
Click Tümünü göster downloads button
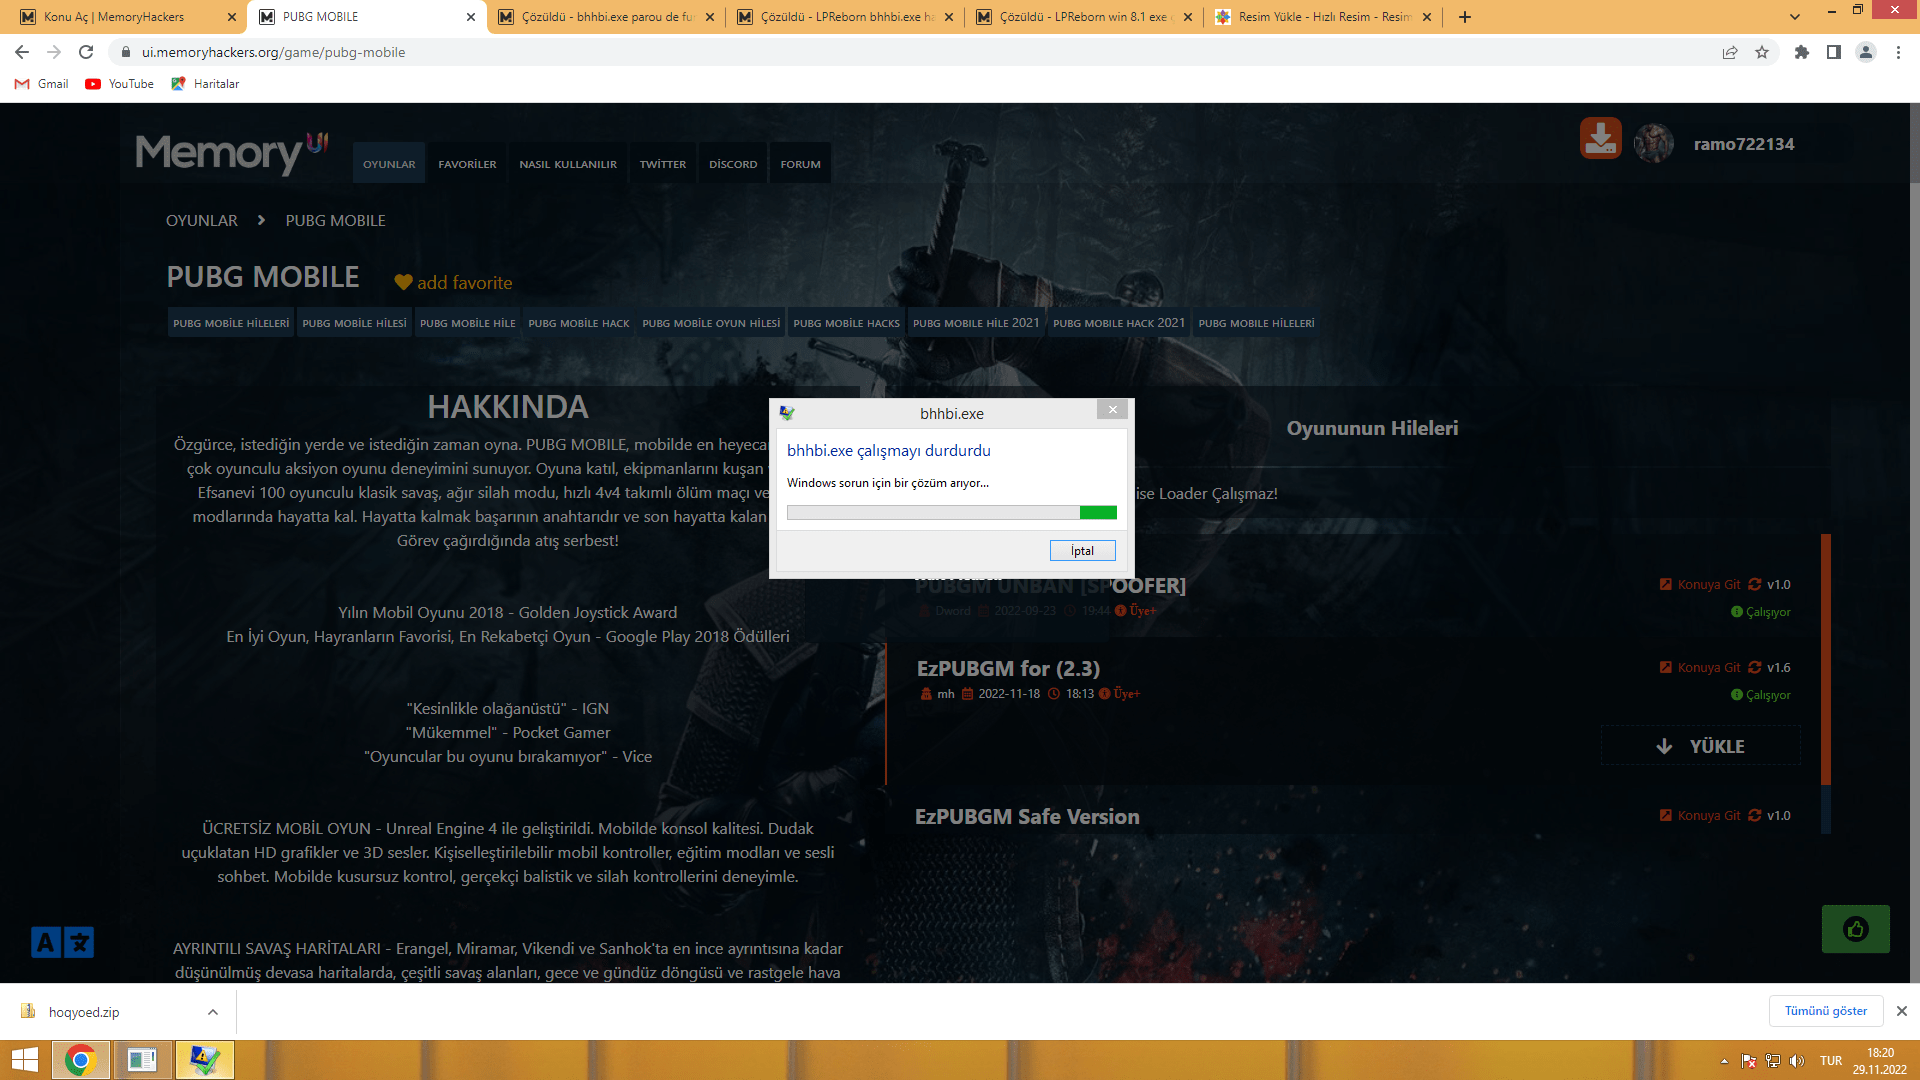pos(1826,1011)
